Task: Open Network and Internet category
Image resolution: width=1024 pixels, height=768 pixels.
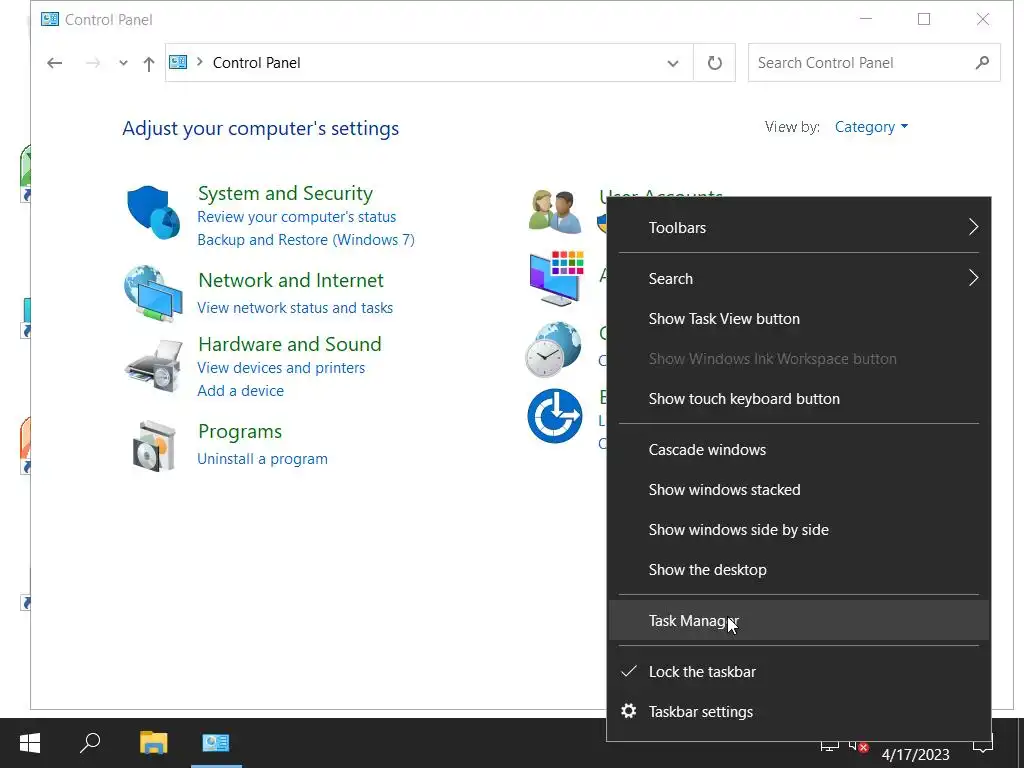Action: click(291, 280)
